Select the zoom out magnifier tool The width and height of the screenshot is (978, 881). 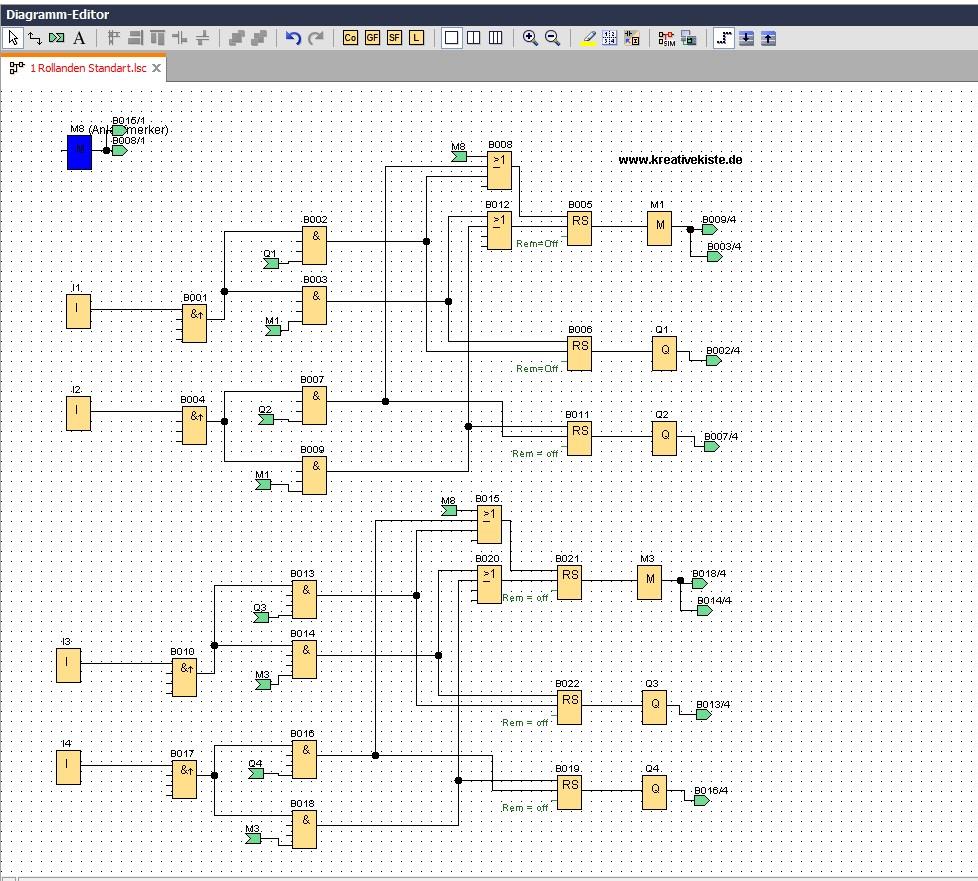(x=553, y=38)
